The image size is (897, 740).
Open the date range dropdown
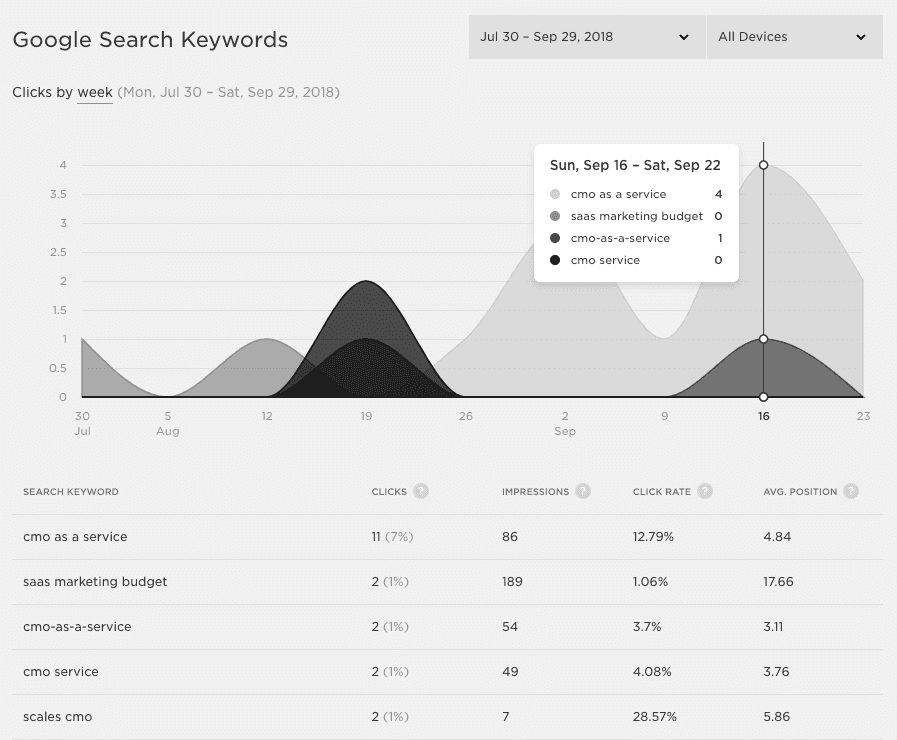pos(586,37)
